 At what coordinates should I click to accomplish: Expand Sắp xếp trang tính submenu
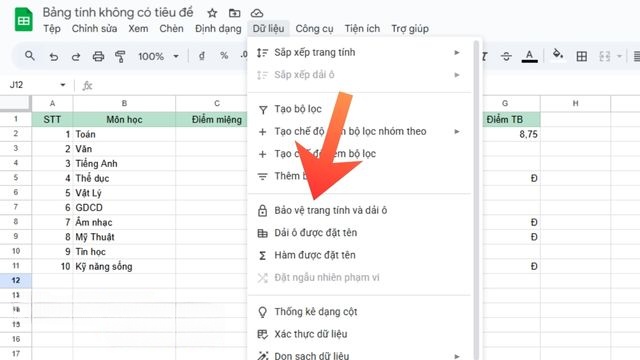coord(359,52)
